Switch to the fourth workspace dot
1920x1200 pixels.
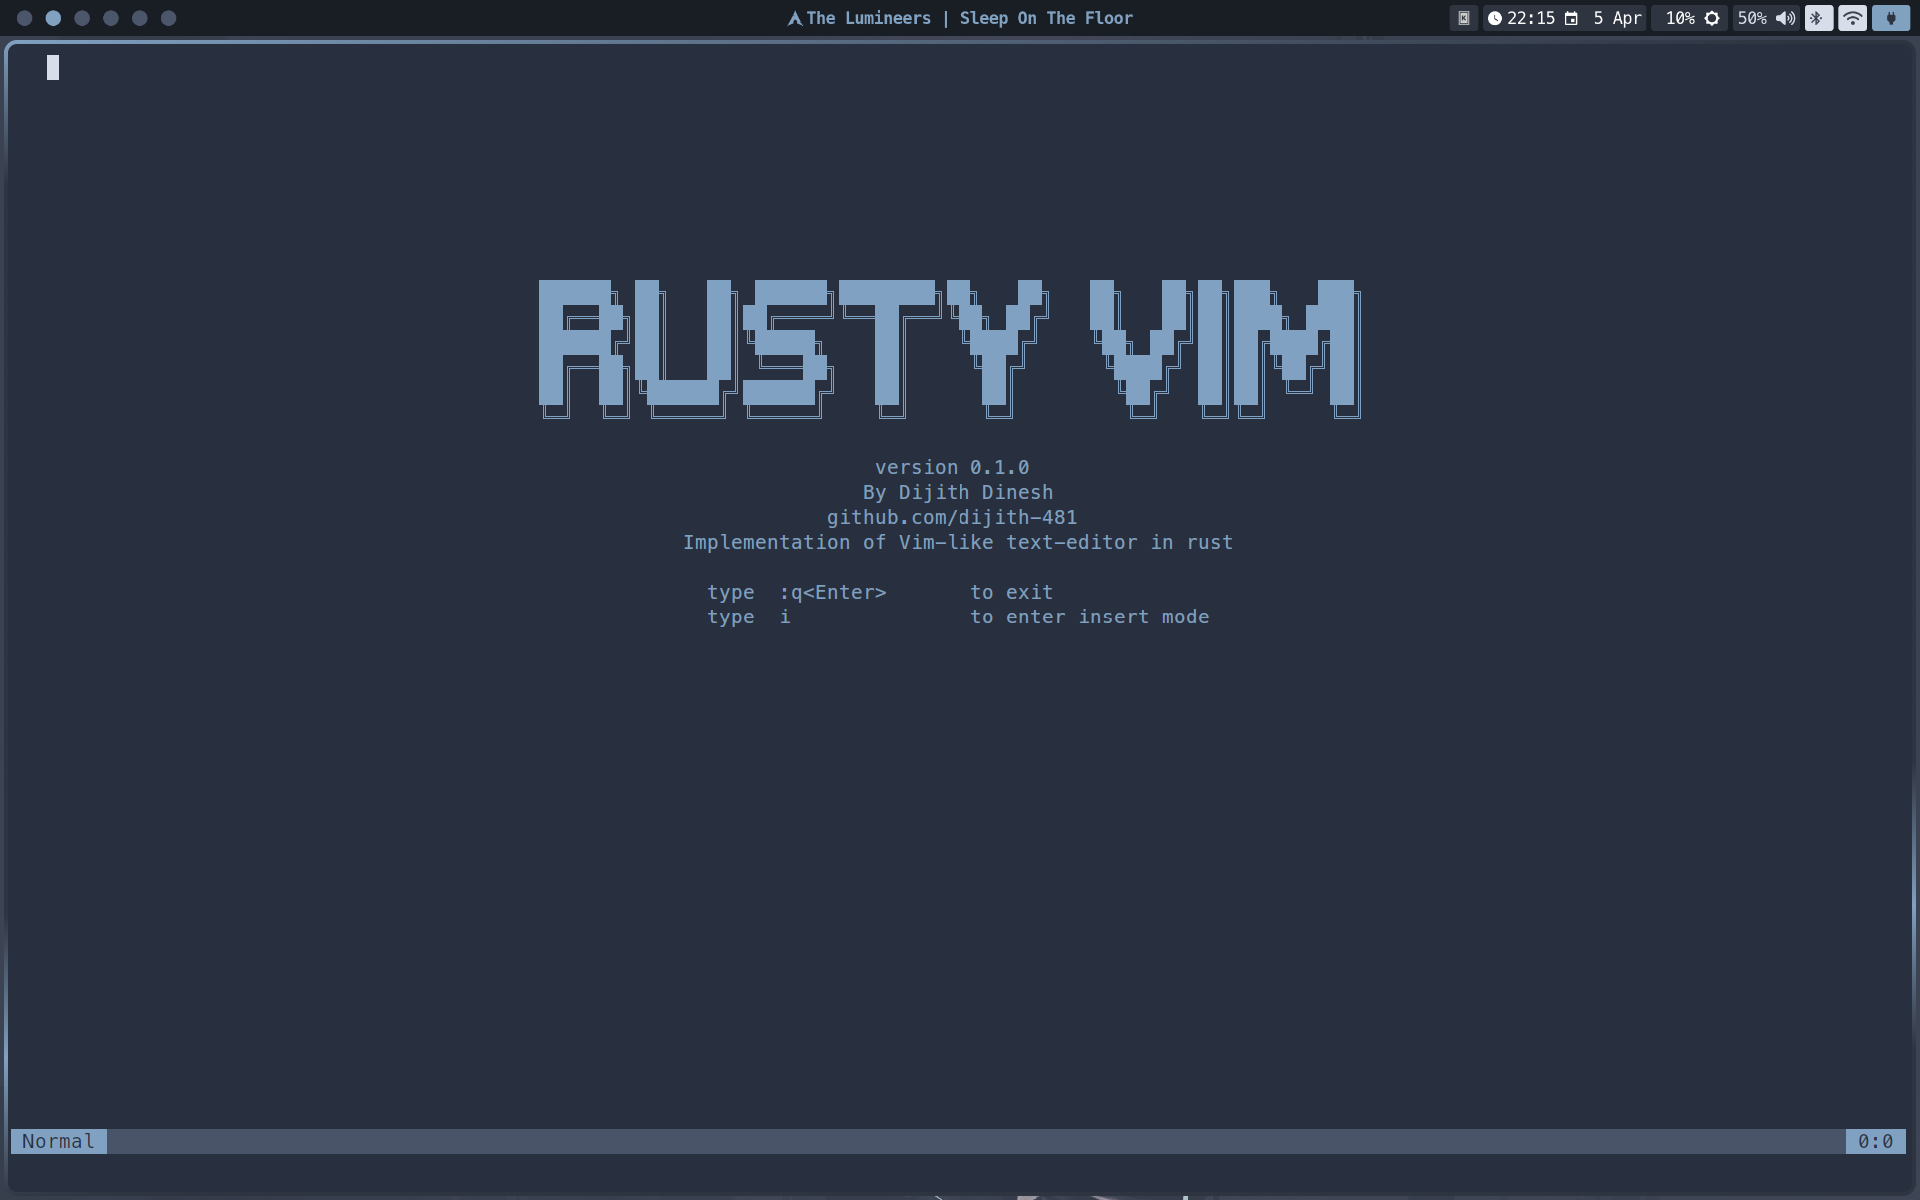[111, 18]
